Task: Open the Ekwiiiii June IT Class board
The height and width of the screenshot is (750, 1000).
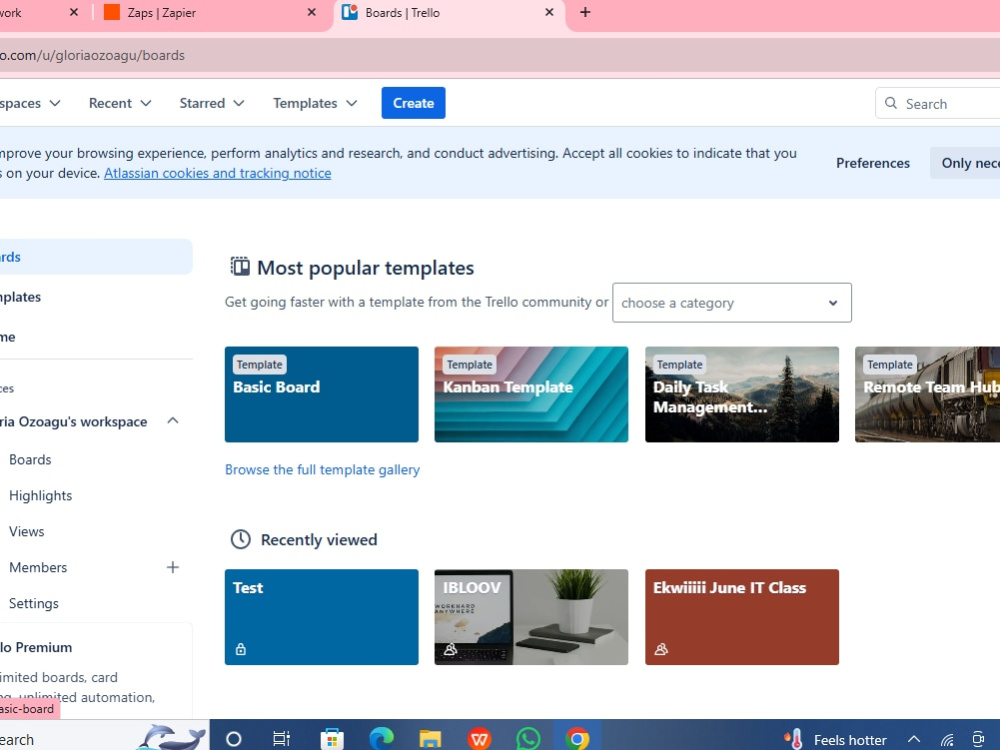Action: (x=742, y=617)
